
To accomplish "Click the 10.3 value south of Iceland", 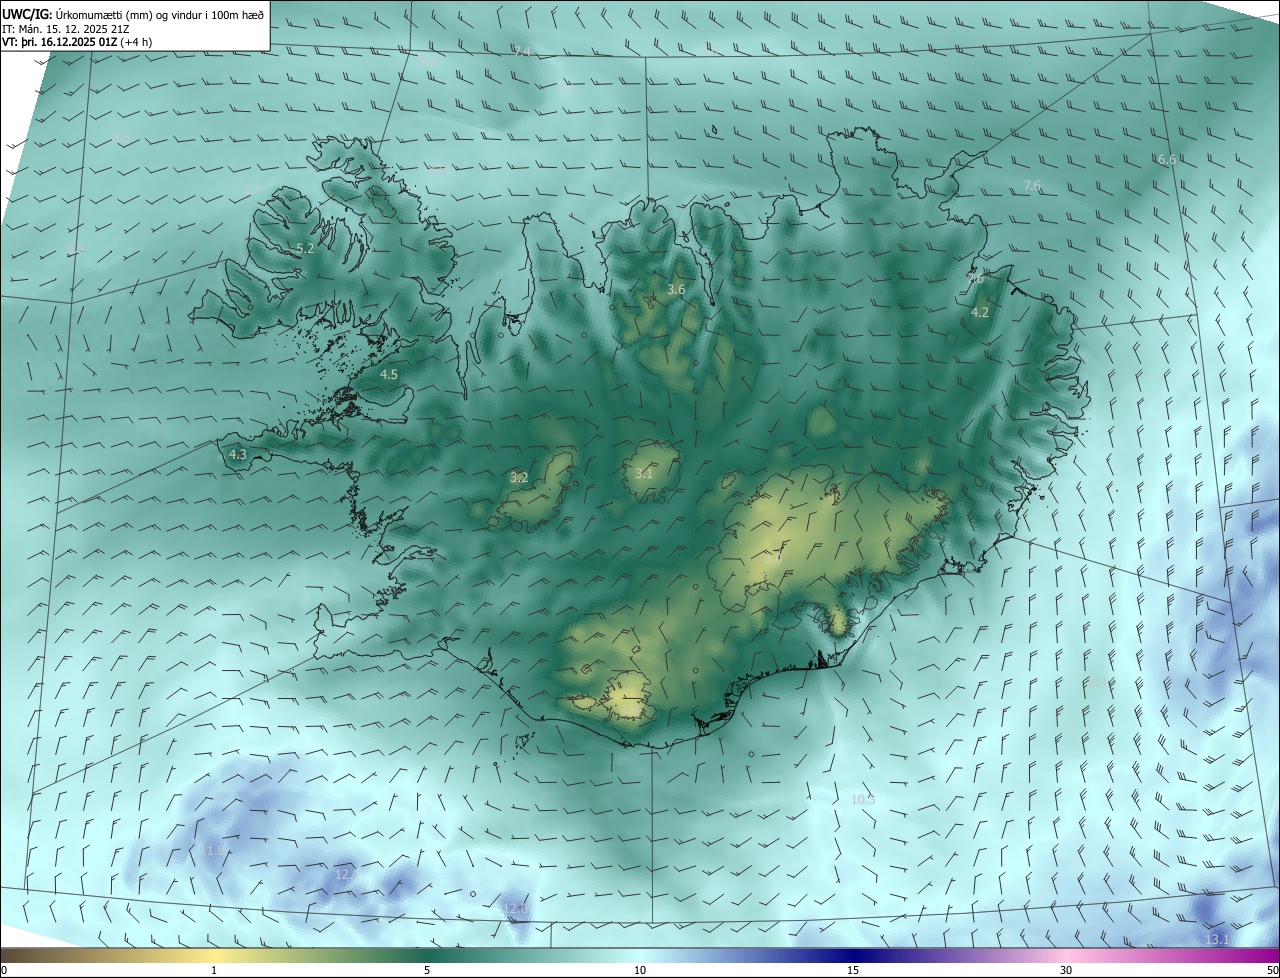I will [863, 800].
